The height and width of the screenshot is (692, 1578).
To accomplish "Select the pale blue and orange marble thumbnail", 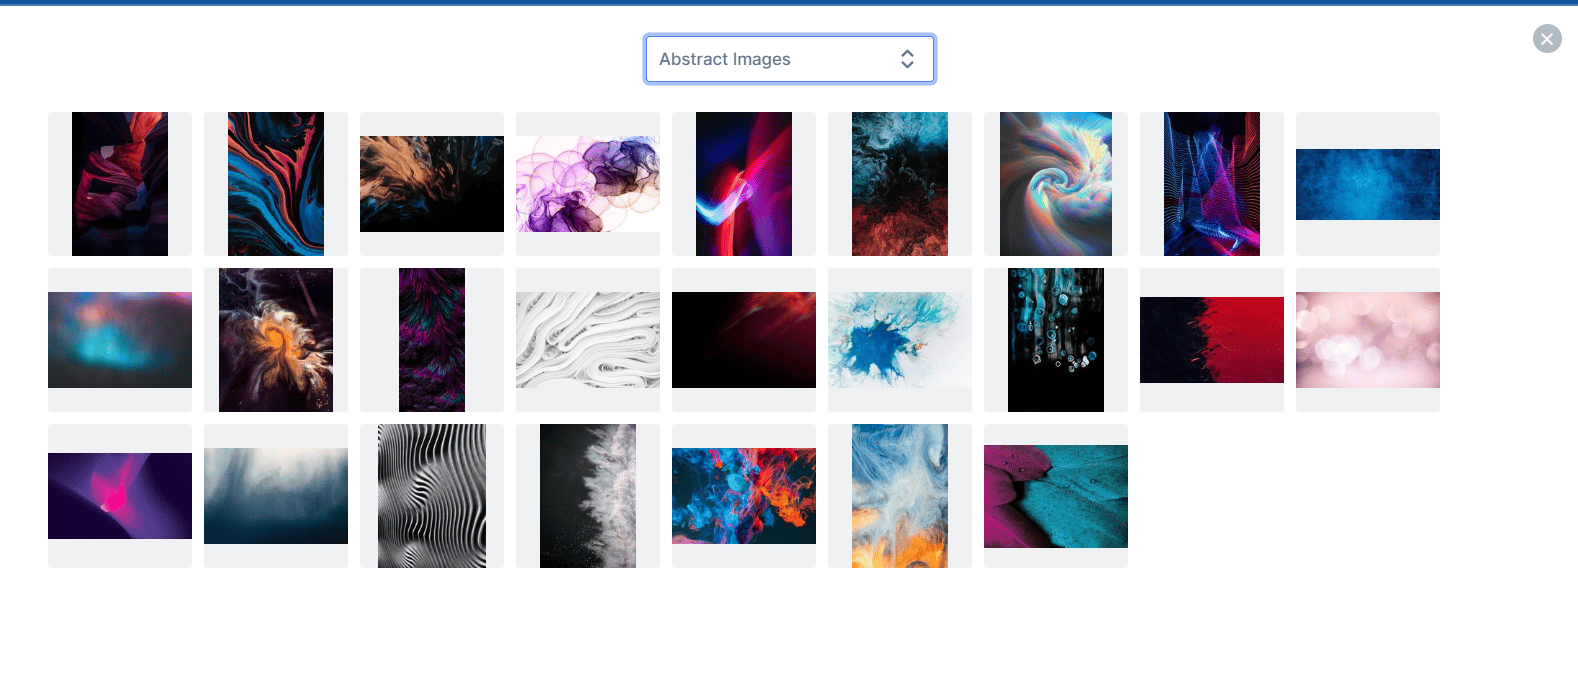I will 900,496.
